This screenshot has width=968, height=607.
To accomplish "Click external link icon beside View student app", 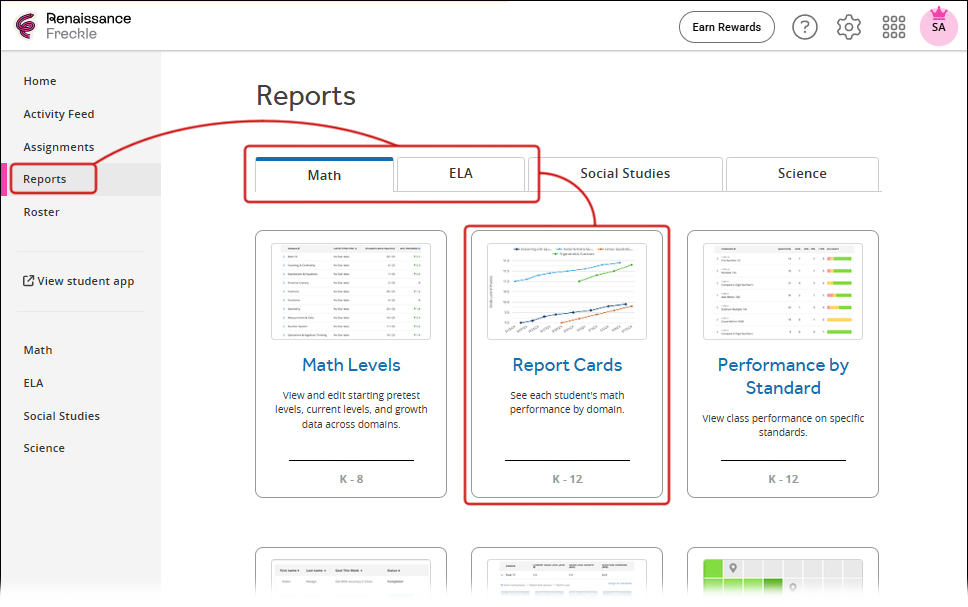I will pos(28,280).
